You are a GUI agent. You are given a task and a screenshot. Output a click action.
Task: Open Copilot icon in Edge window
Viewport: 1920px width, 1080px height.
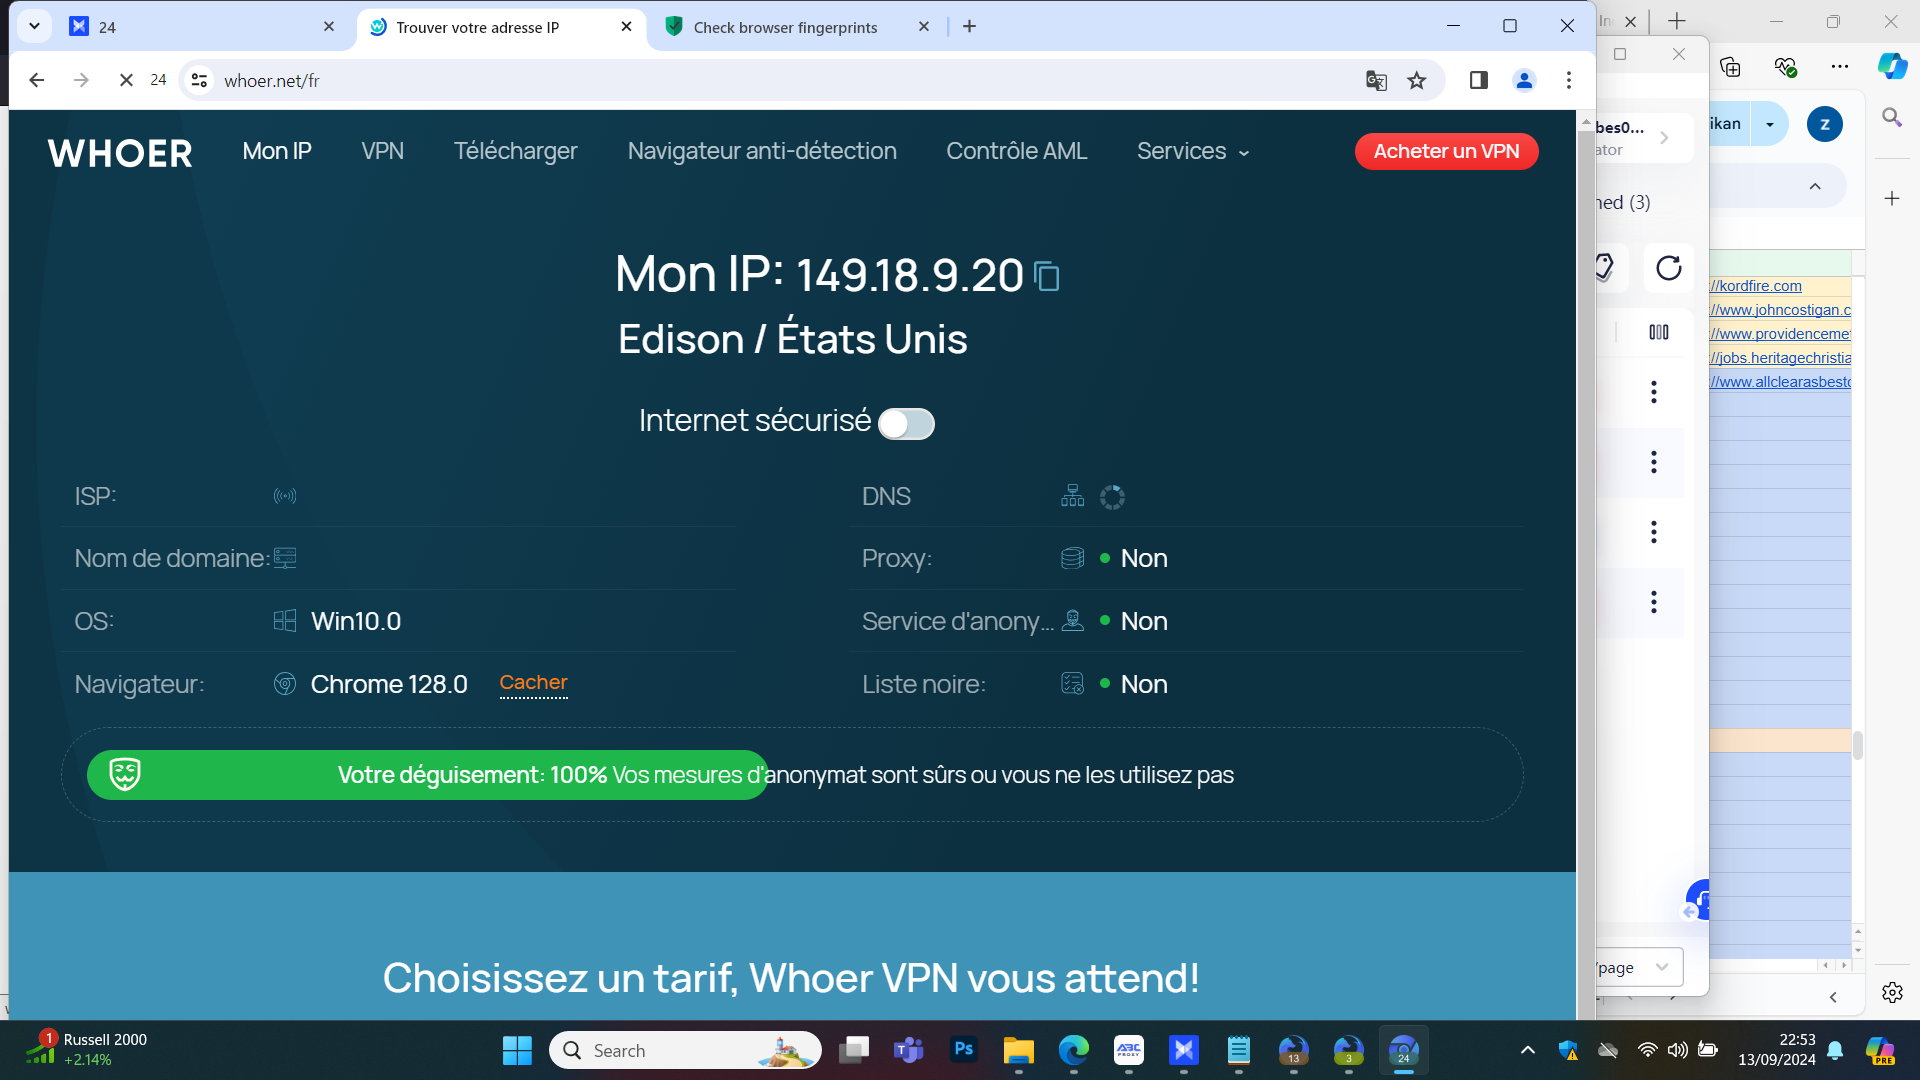click(x=1892, y=66)
